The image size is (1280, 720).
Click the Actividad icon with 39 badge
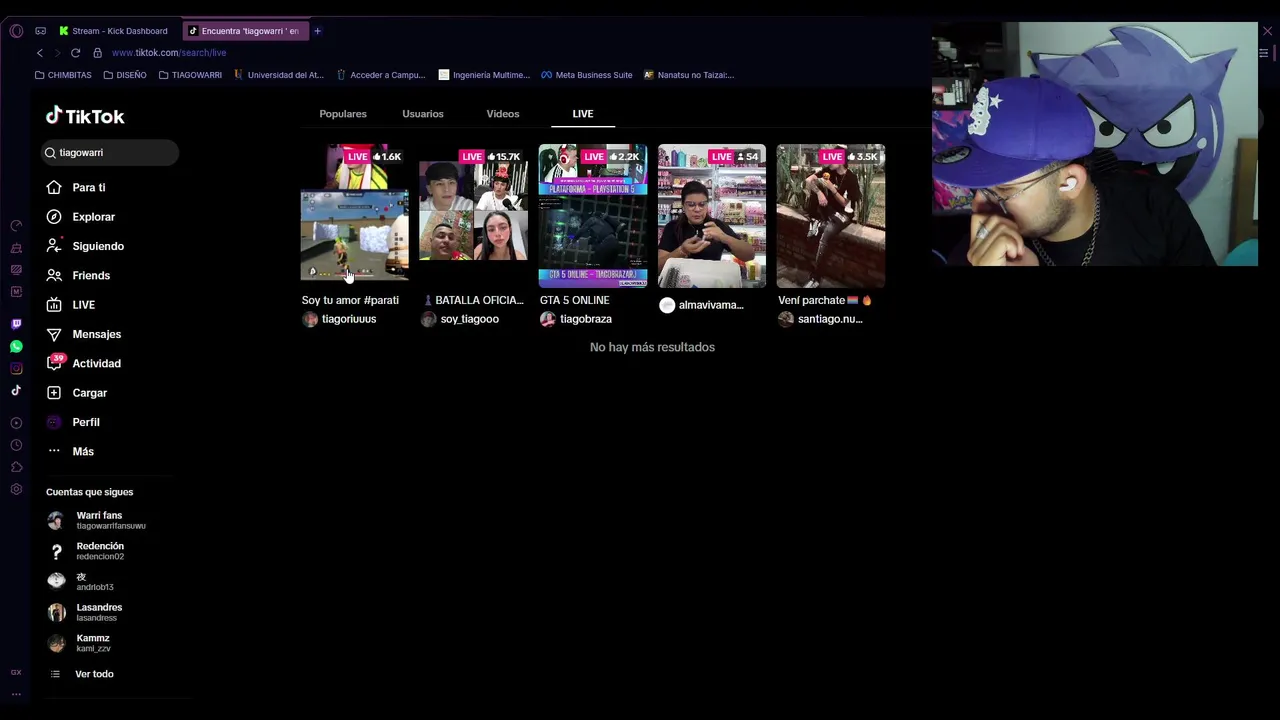pos(54,363)
